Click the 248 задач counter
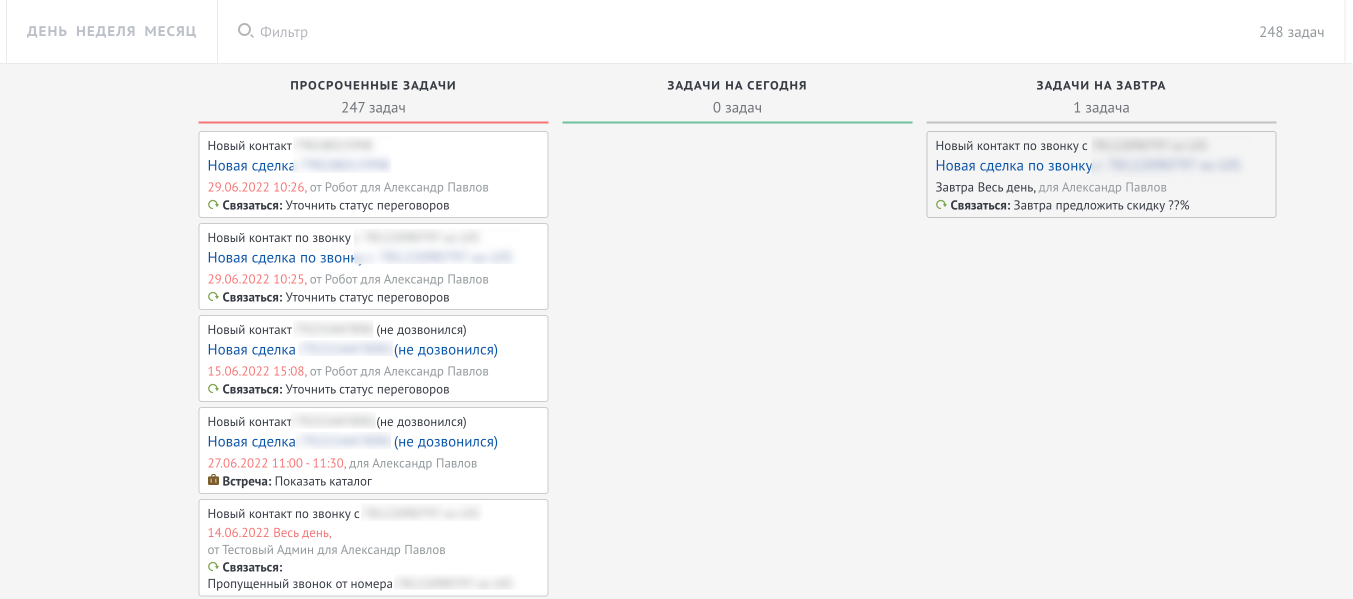Image resolution: width=1353 pixels, height=599 pixels. [1291, 32]
